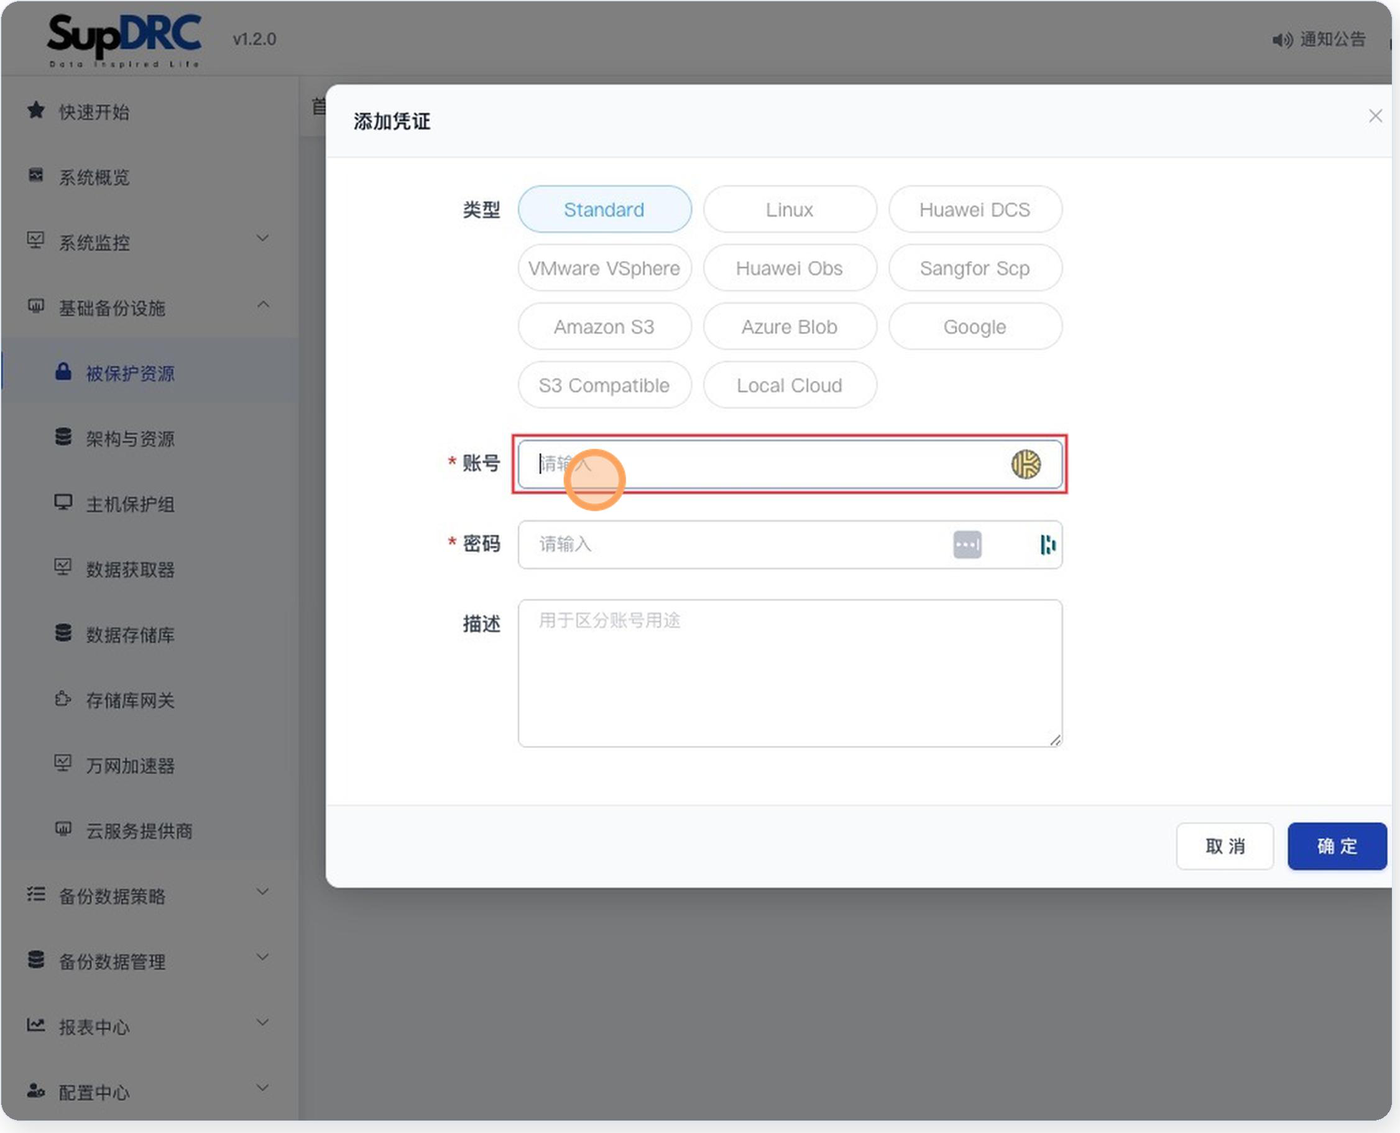Focus the 密码 input field
This screenshot has height=1133, width=1400.
[x=790, y=544]
